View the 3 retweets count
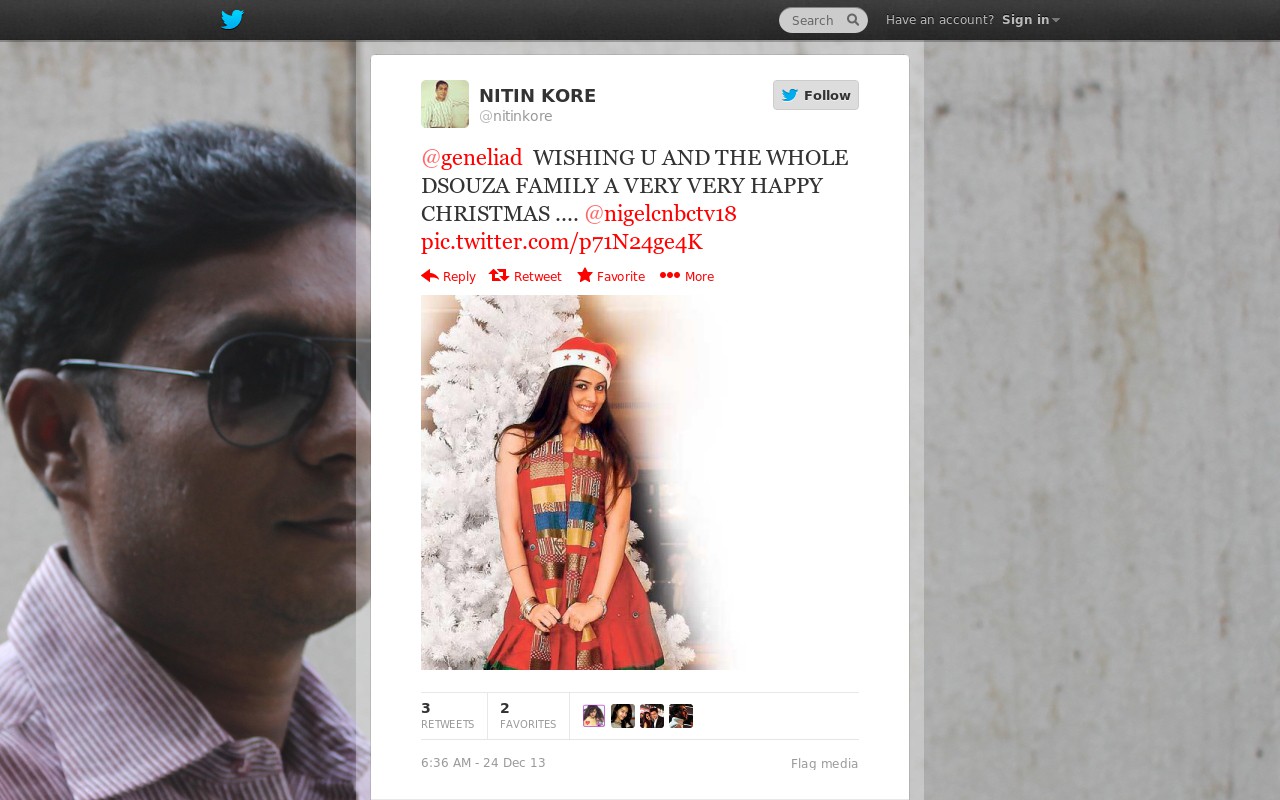The image size is (1280, 800). click(x=447, y=716)
